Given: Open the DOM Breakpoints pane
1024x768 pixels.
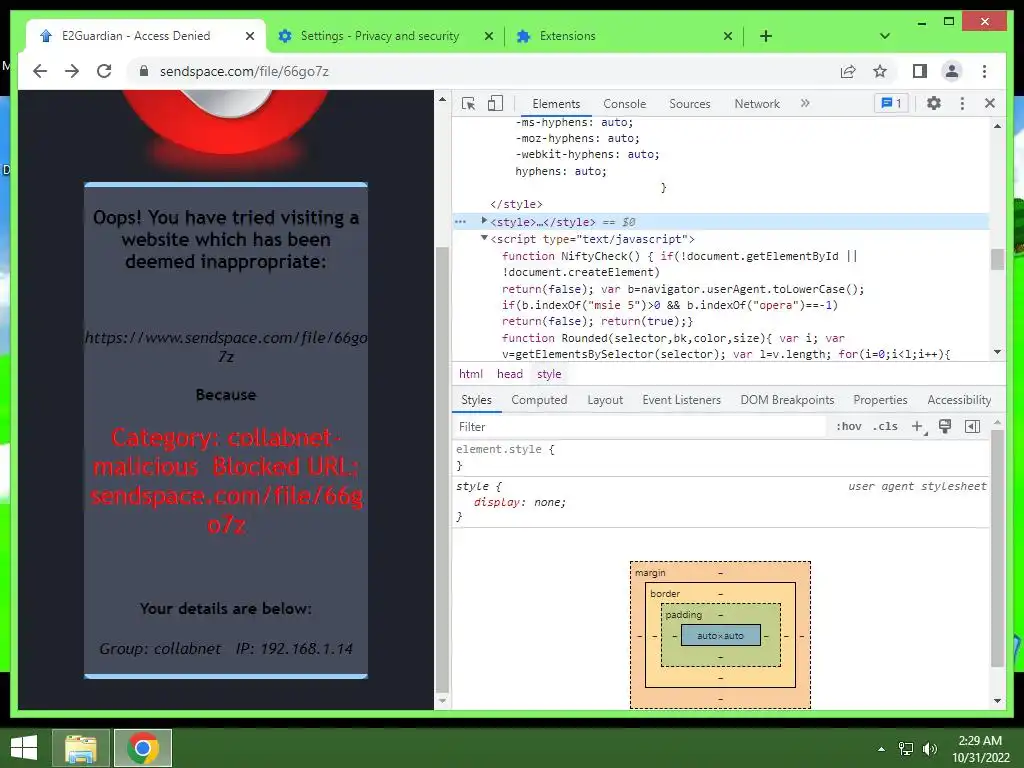Looking at the screenshot, I should tap(787, 400).
